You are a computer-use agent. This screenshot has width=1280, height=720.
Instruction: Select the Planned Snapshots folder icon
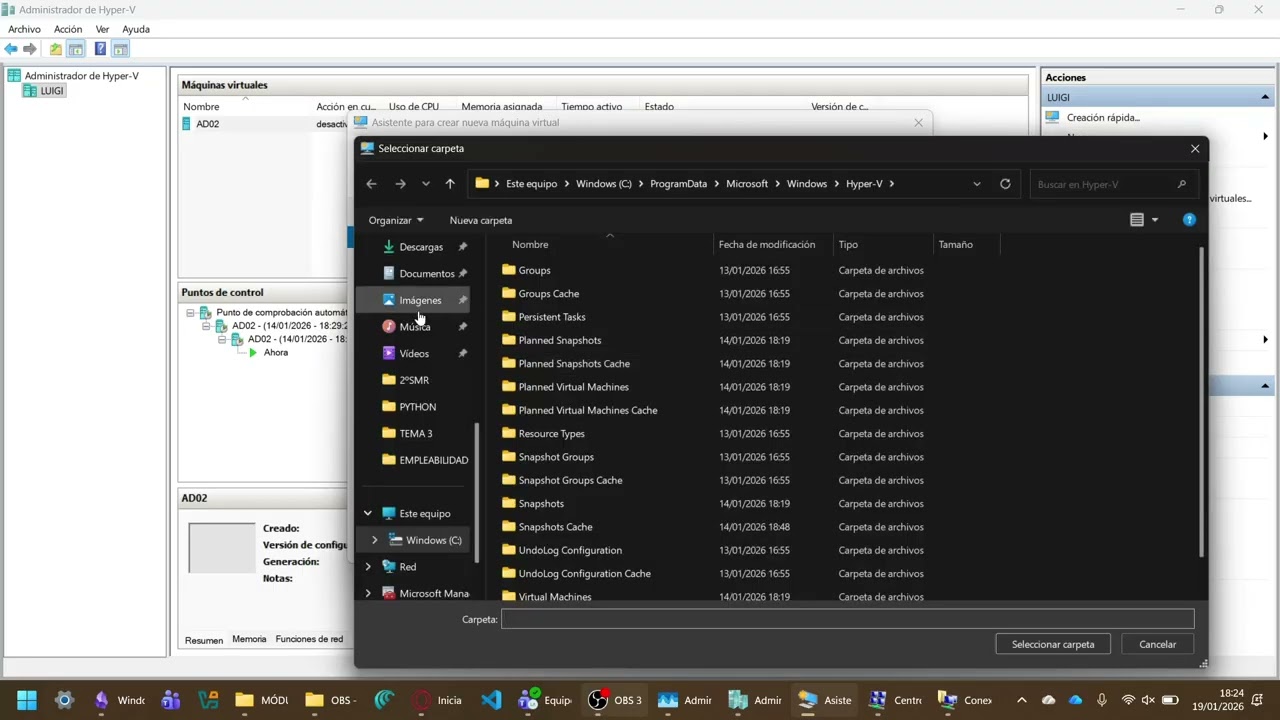509,340
